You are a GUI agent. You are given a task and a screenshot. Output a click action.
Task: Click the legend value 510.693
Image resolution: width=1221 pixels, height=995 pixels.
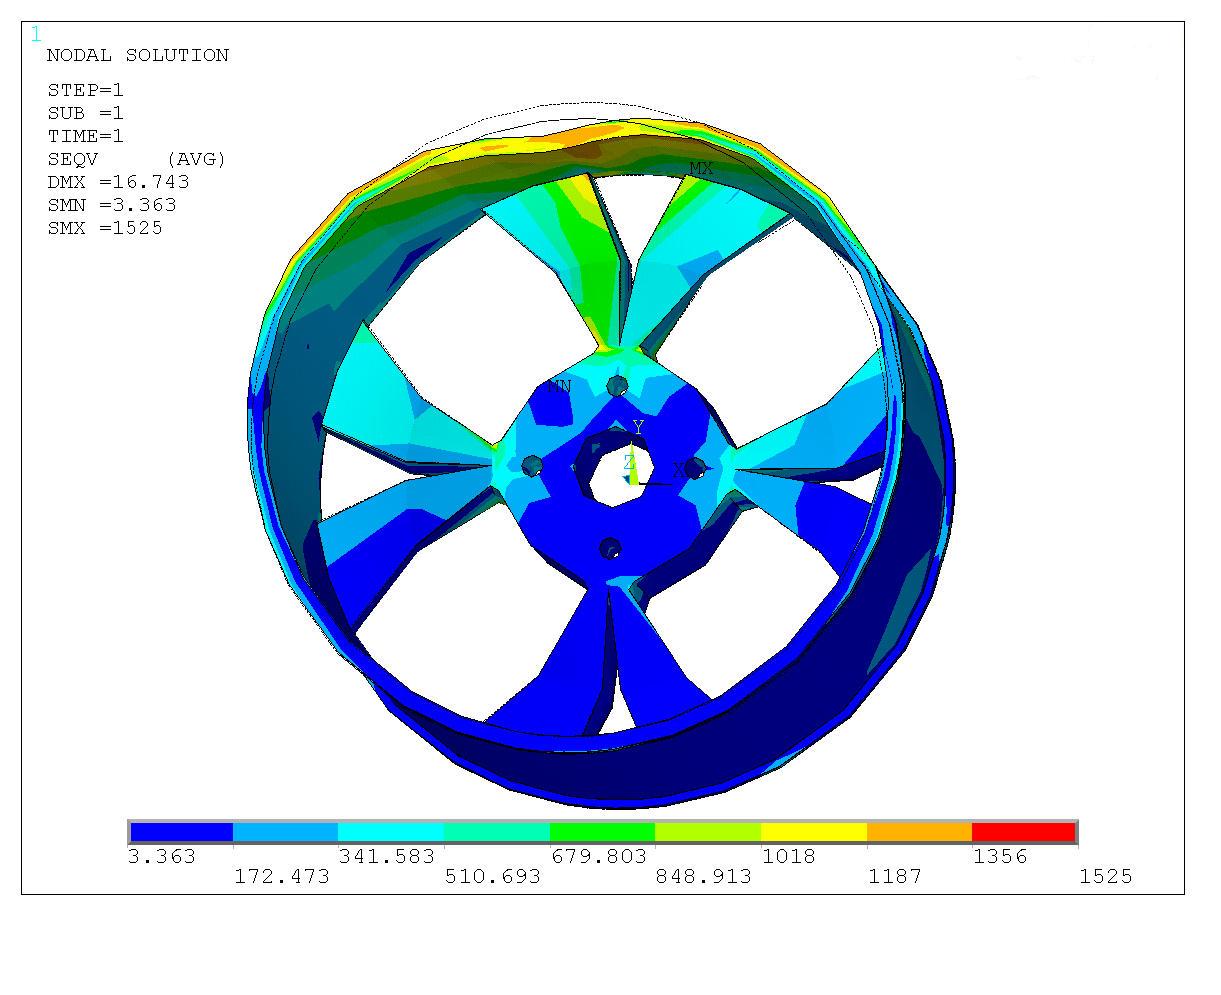click(492, 877)
